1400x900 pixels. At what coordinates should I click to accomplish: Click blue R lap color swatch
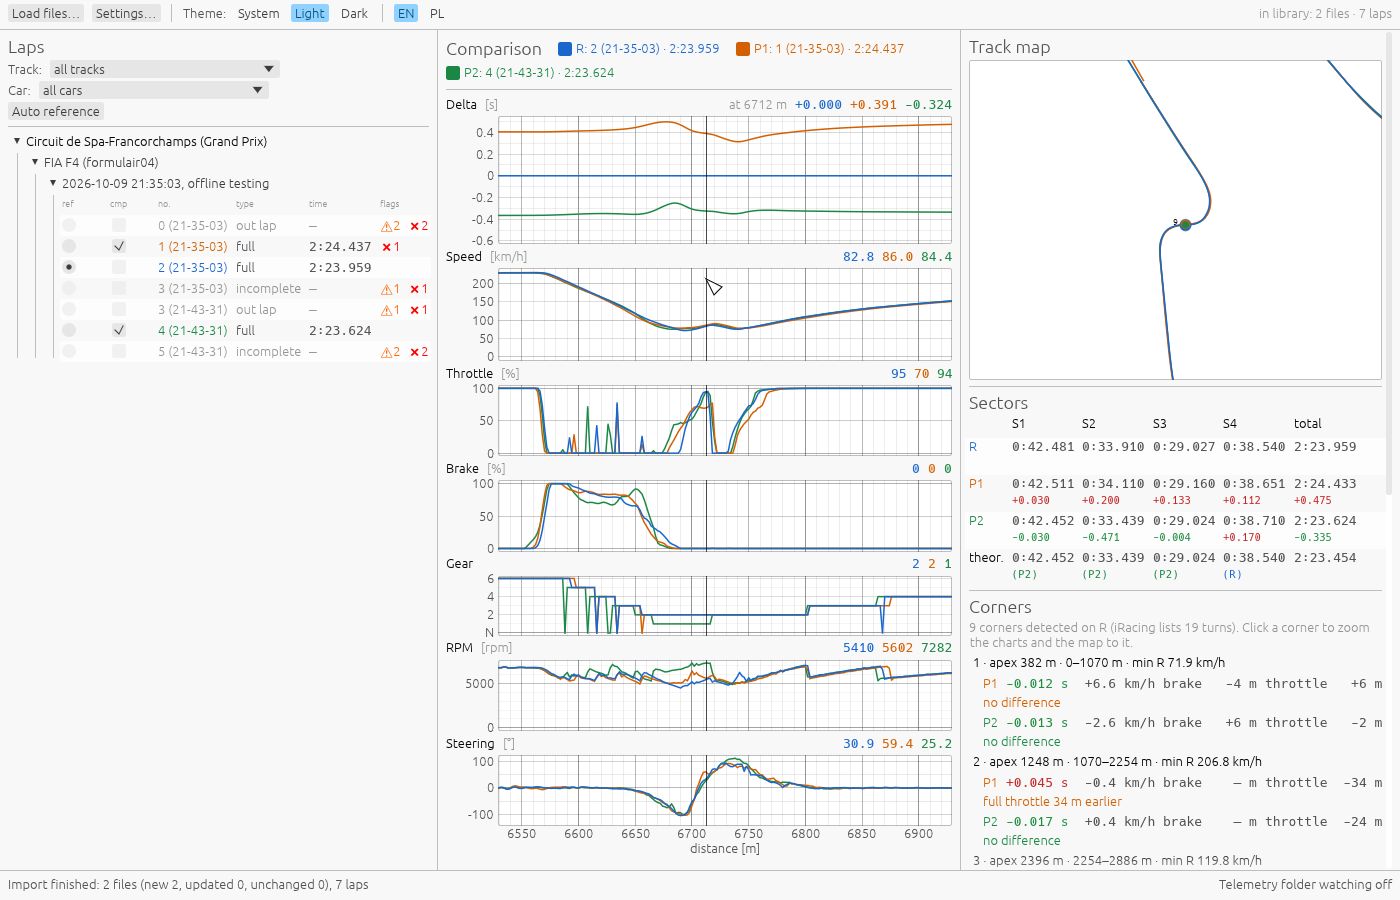click(565, 48)
